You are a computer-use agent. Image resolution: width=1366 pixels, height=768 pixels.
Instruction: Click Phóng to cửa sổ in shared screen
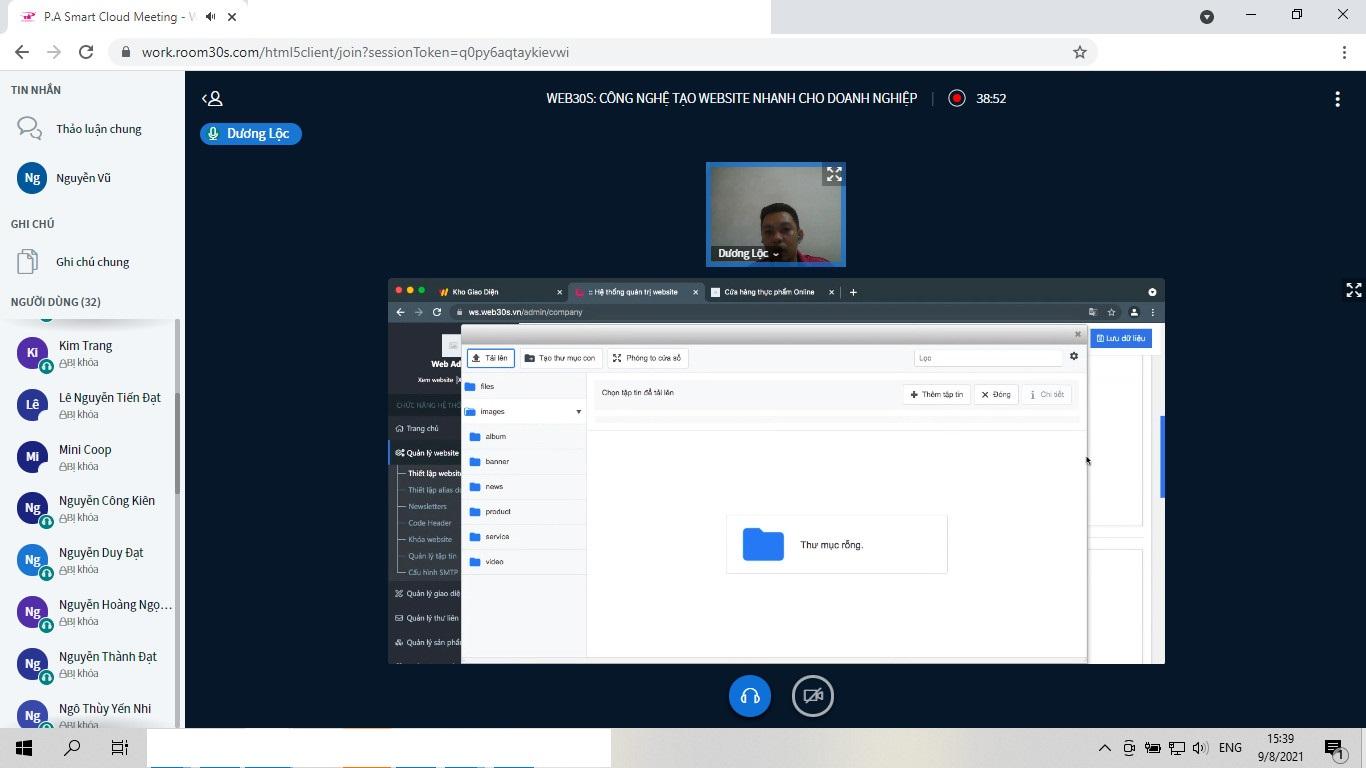pyautogui.click(x=647, y=358)
